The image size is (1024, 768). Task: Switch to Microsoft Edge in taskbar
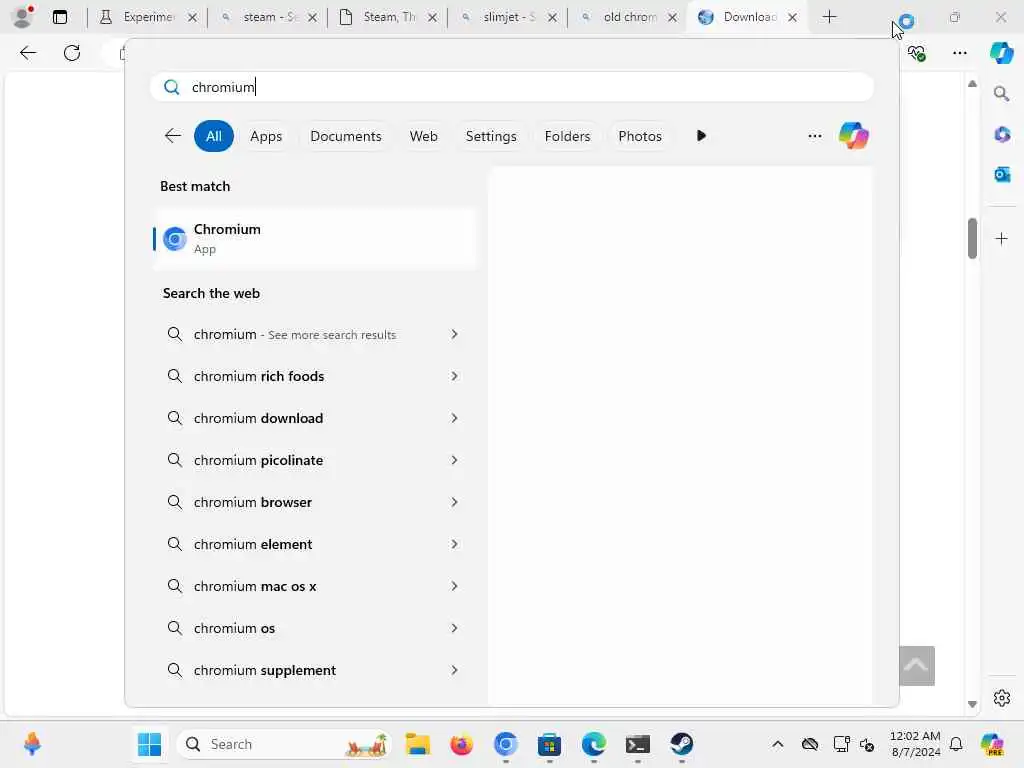coord(594,744)
